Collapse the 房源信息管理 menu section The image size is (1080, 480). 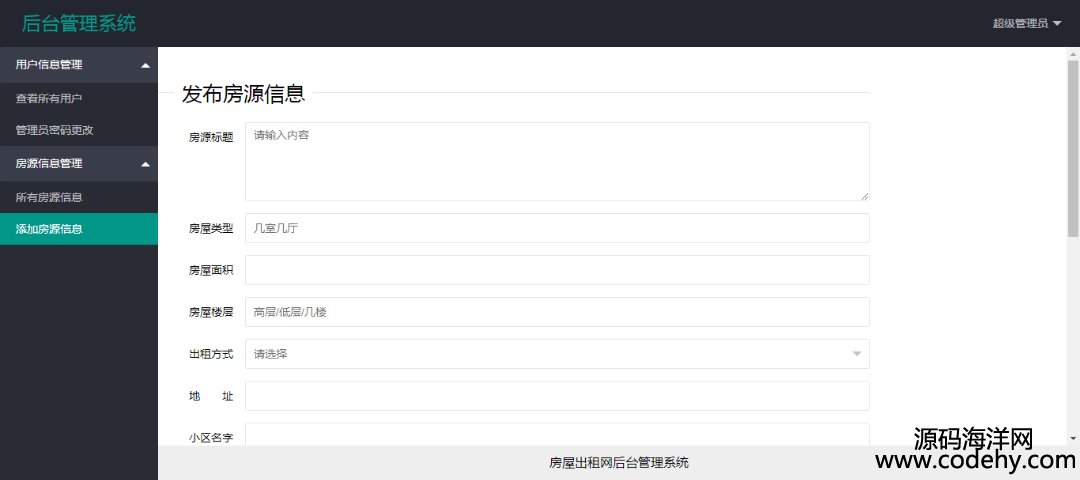tap(79, 164)
